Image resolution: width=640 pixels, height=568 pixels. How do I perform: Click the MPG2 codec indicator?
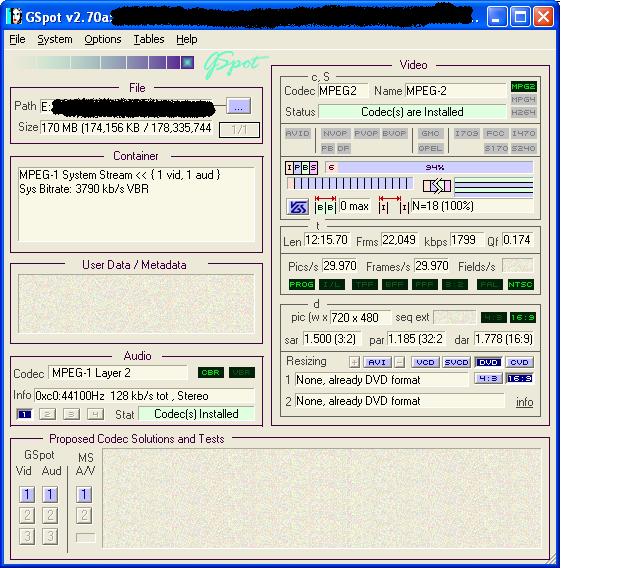(x=523, y=87)
